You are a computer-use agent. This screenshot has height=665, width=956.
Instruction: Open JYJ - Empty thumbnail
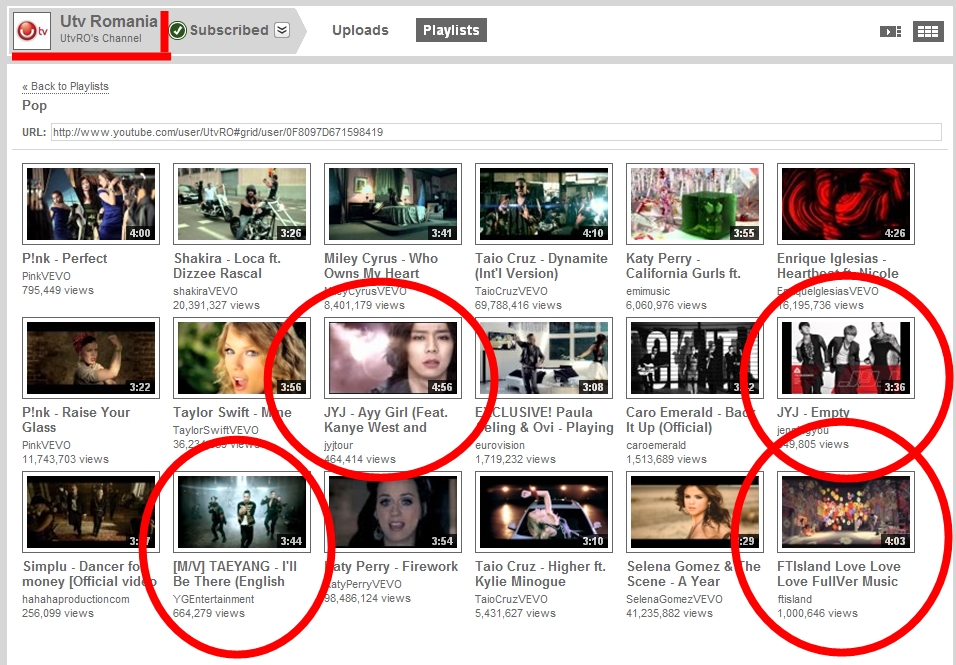[846, 358]
